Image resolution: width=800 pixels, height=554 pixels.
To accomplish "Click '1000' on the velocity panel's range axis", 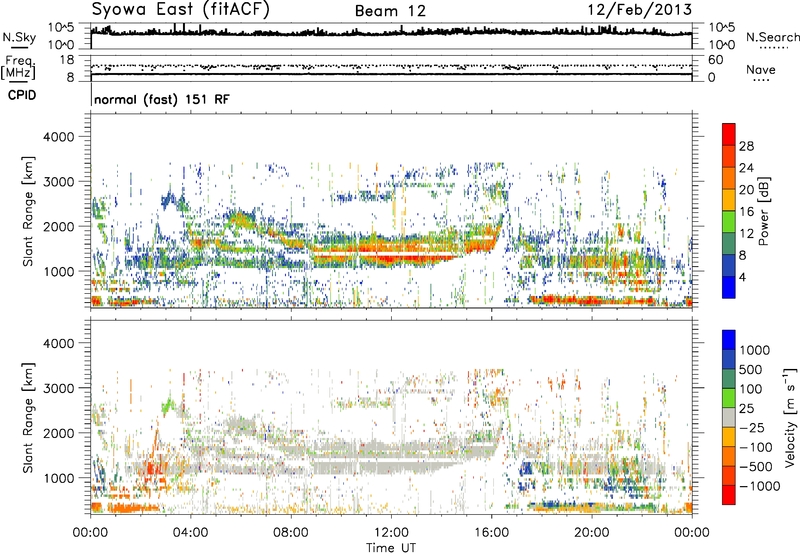I will point(58,478).
